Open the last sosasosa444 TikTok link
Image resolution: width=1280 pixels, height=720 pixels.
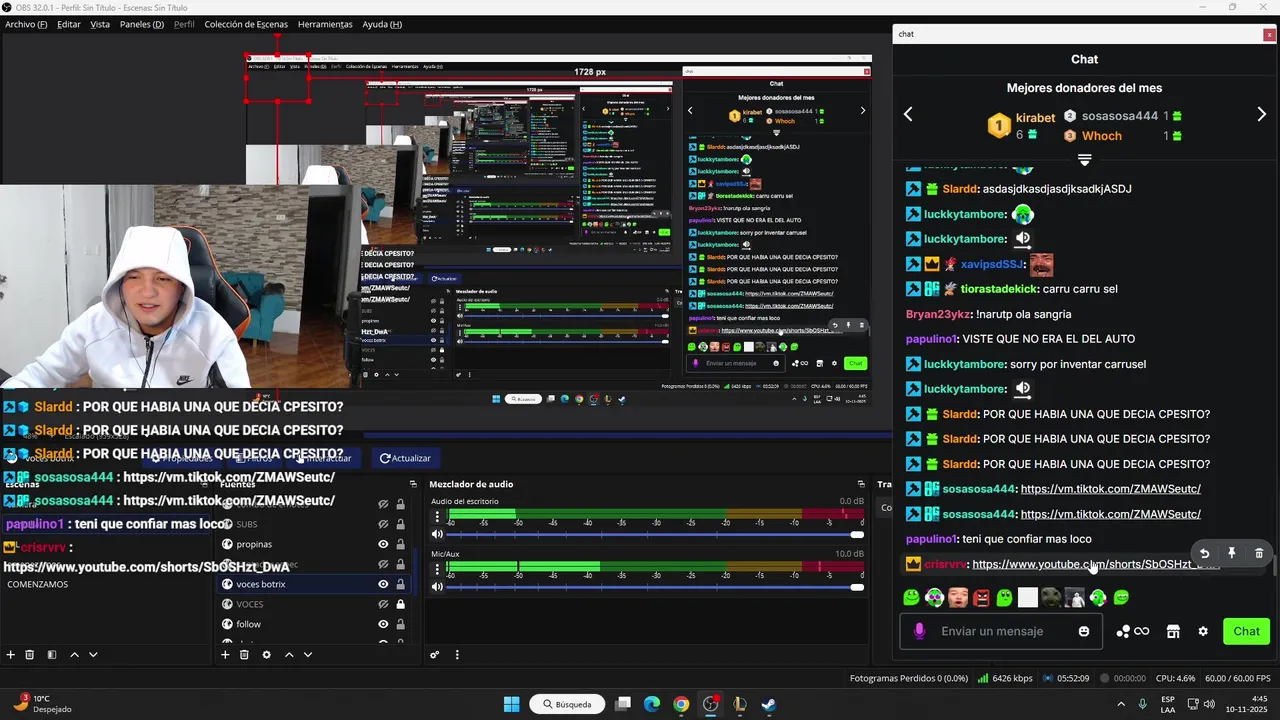tap(1110, 514)
